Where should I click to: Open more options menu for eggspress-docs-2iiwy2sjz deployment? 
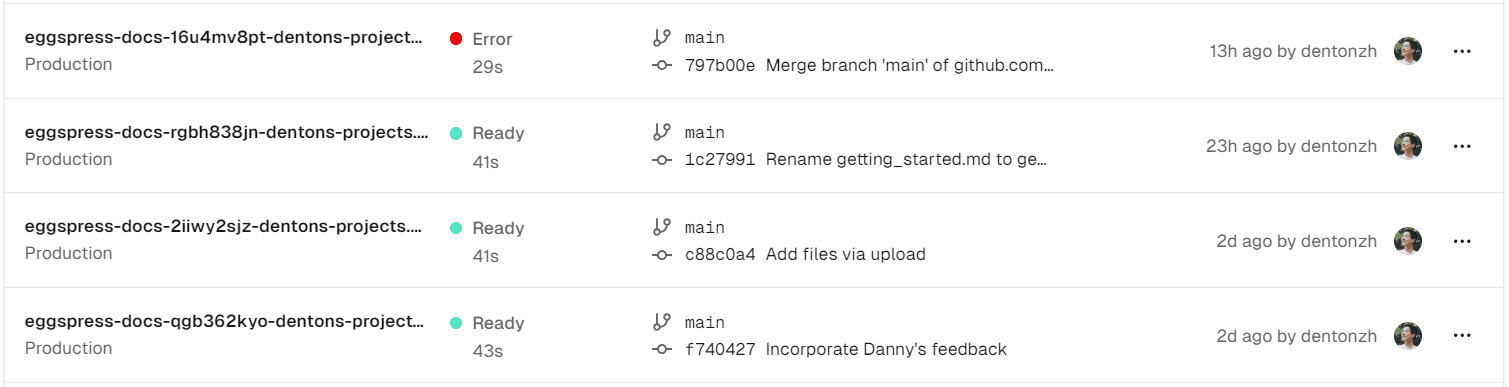[x=1462, y=241]
